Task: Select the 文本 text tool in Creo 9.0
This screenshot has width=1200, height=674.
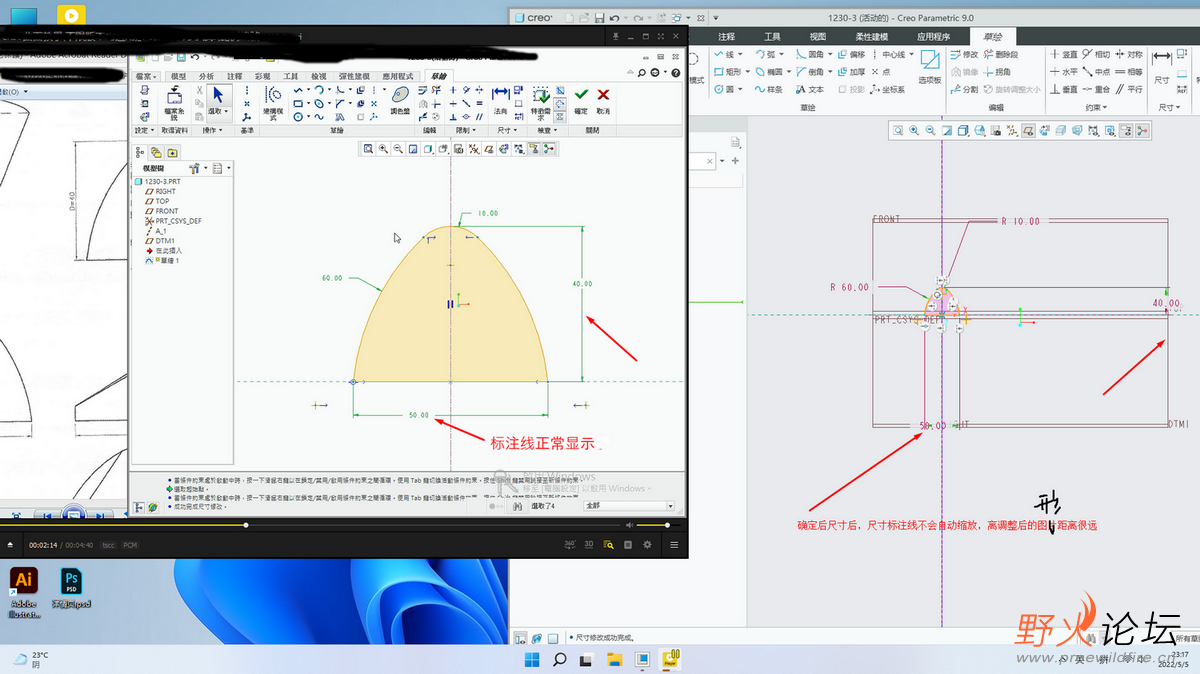Action: coord(809,89)
